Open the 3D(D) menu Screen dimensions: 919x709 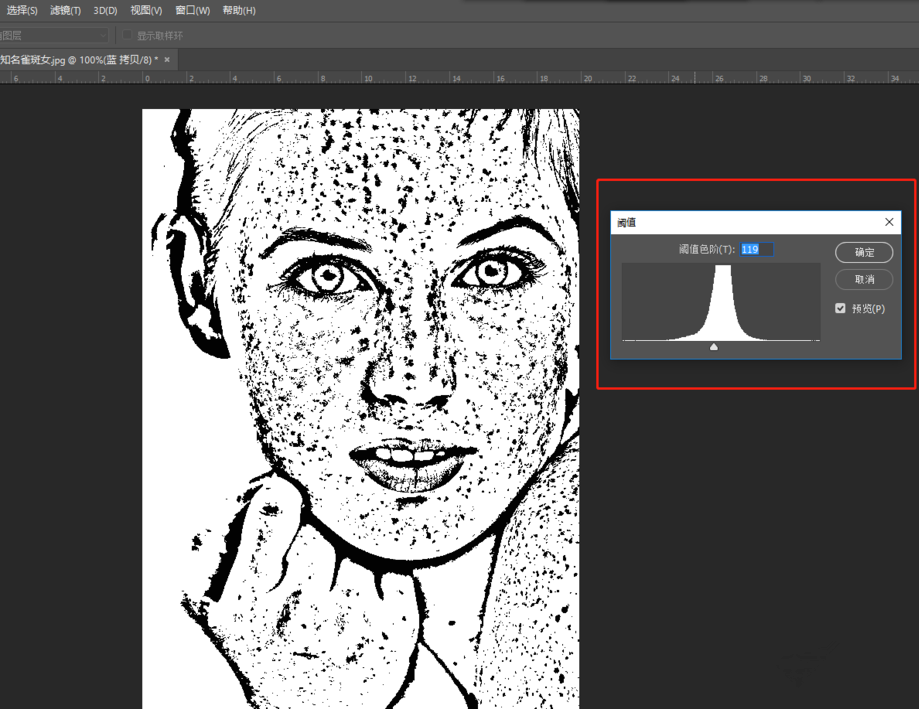[x=105, y=11]
